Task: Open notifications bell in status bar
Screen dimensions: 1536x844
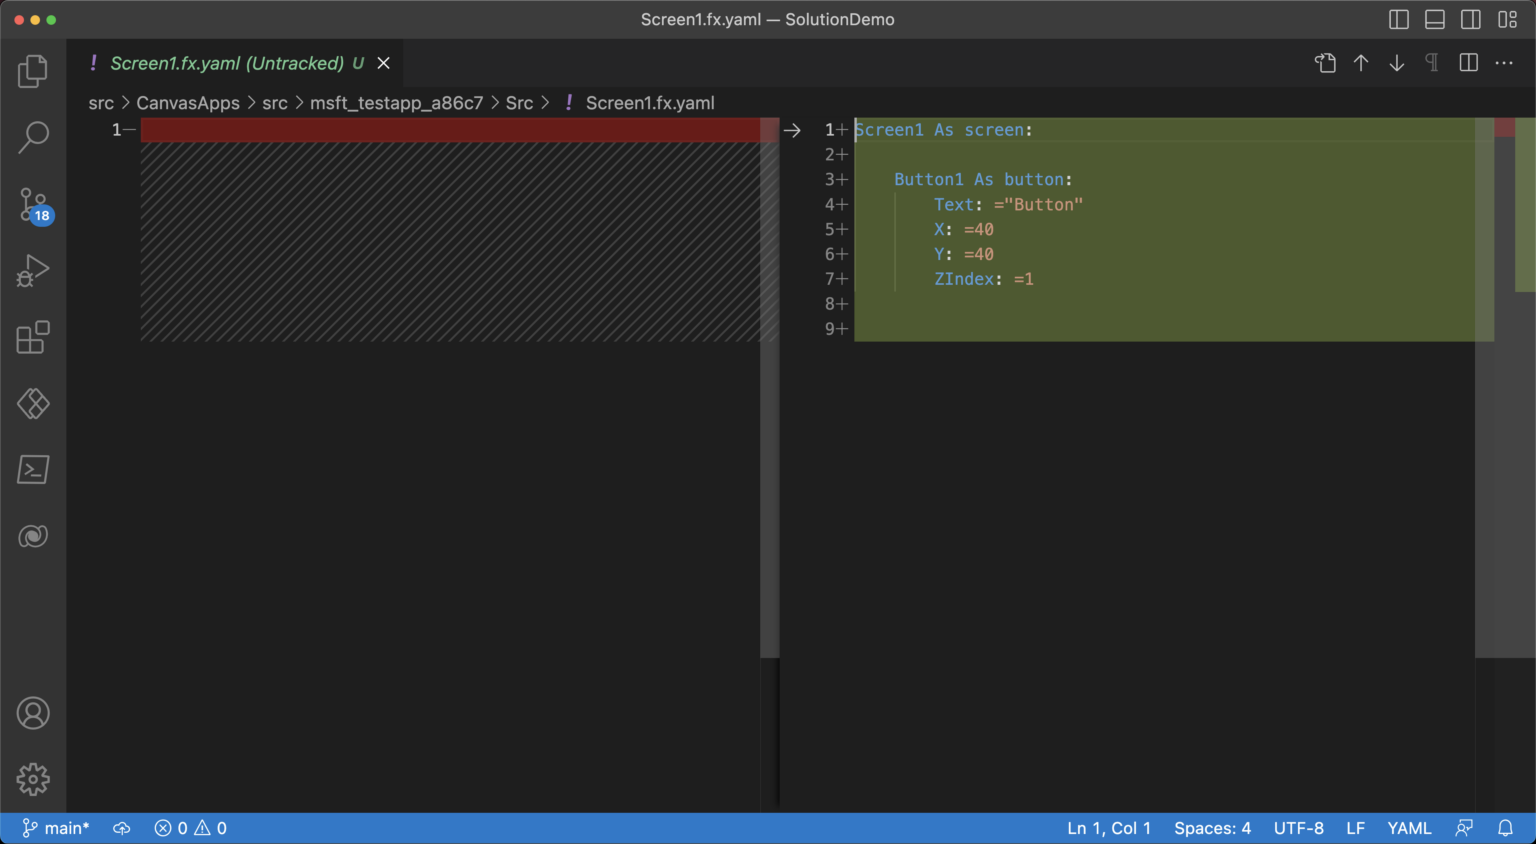Action: tap(1507, 828)
